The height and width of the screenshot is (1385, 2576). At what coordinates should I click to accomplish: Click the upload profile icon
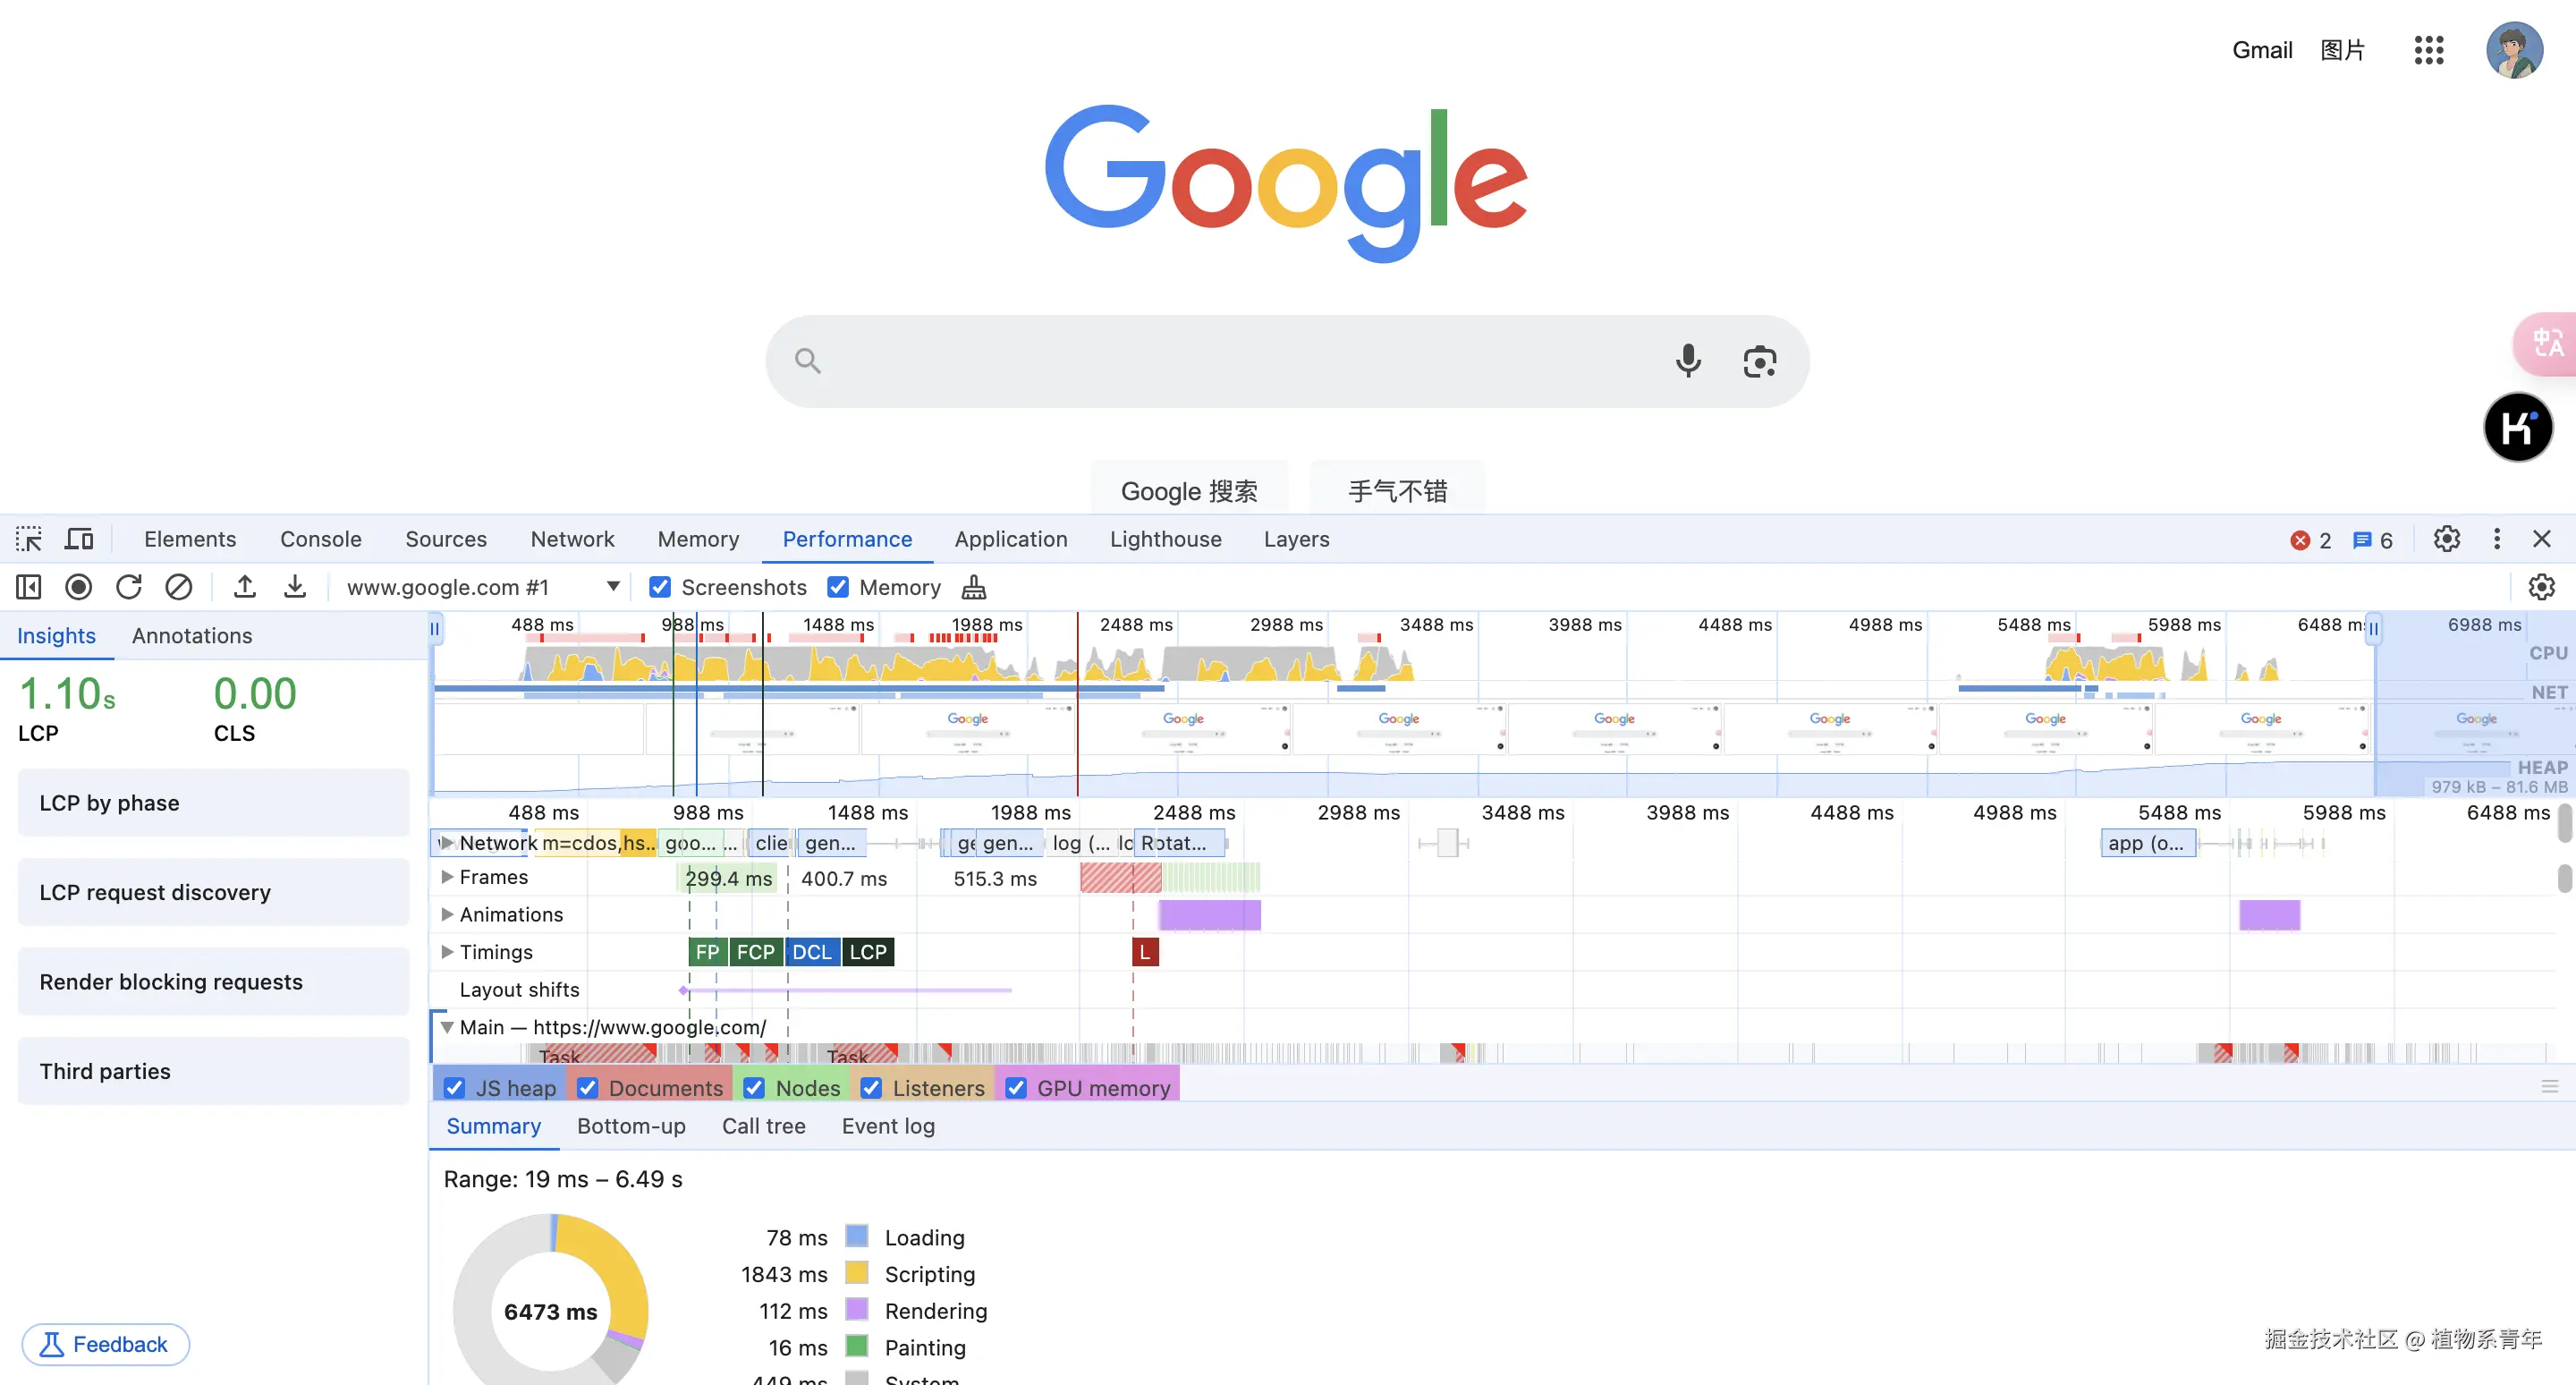click(245, 587)
